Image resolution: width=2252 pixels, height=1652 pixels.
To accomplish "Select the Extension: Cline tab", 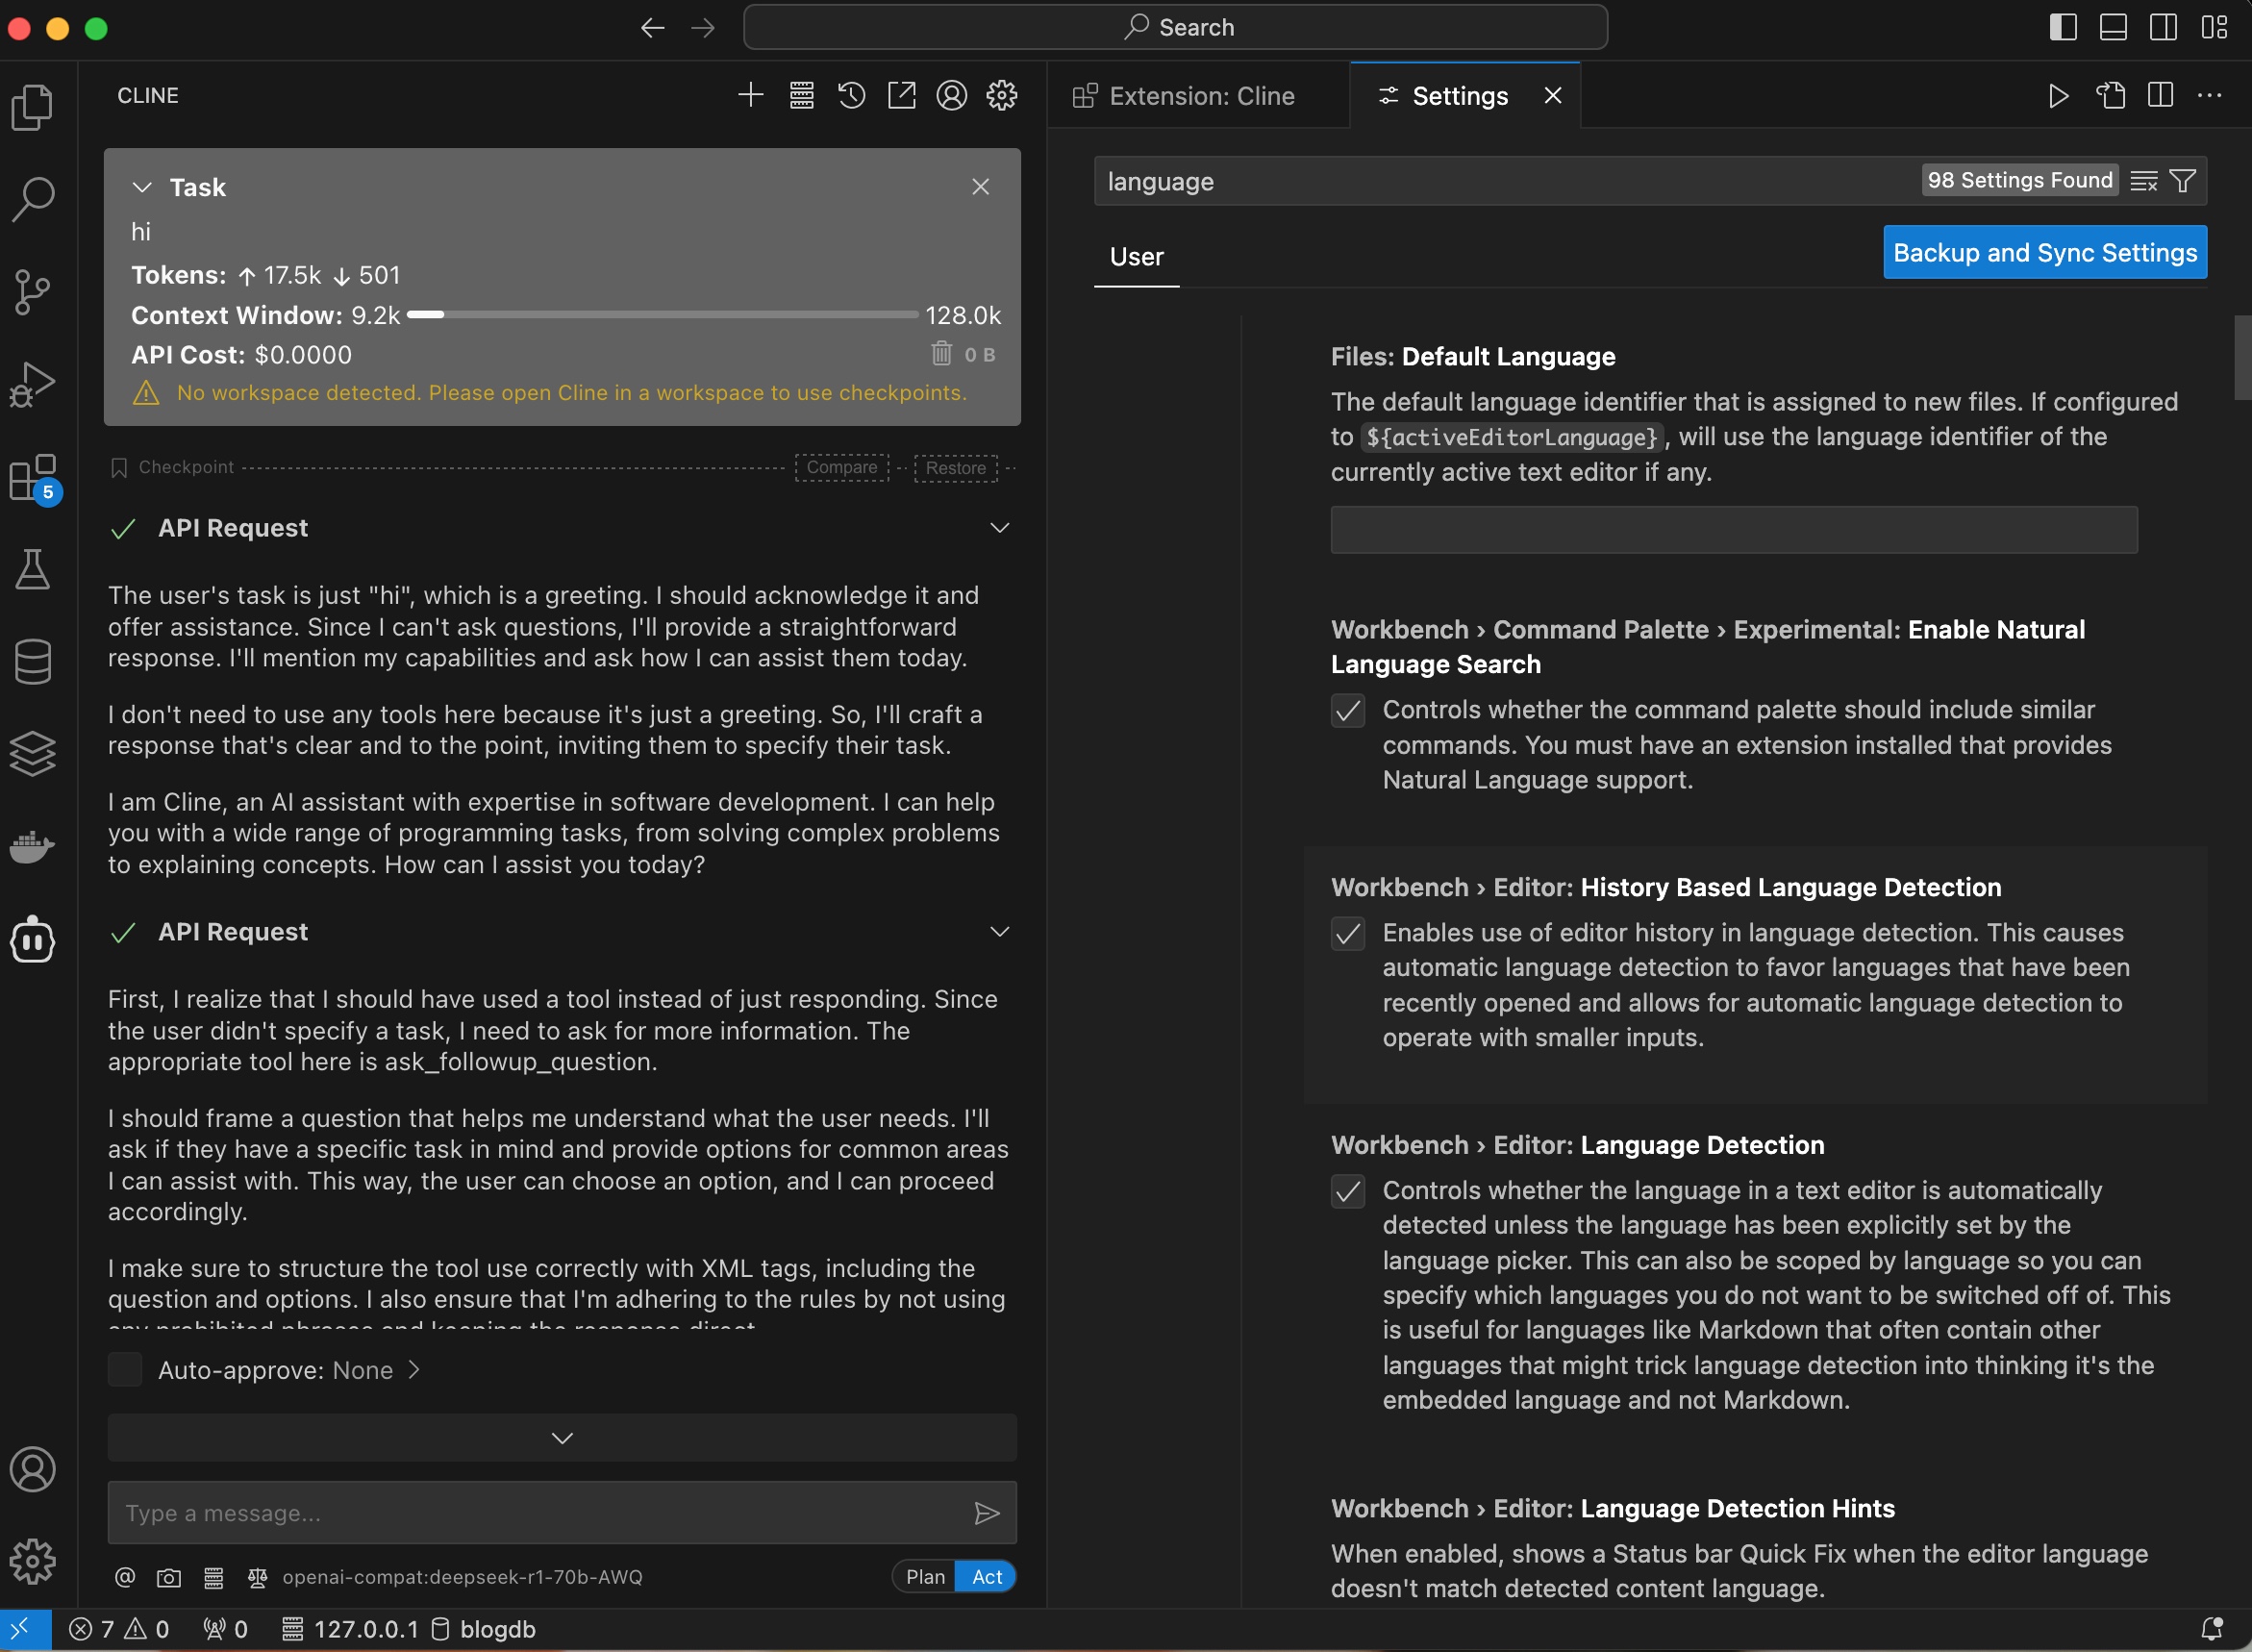I will [x=1198, y=95].
